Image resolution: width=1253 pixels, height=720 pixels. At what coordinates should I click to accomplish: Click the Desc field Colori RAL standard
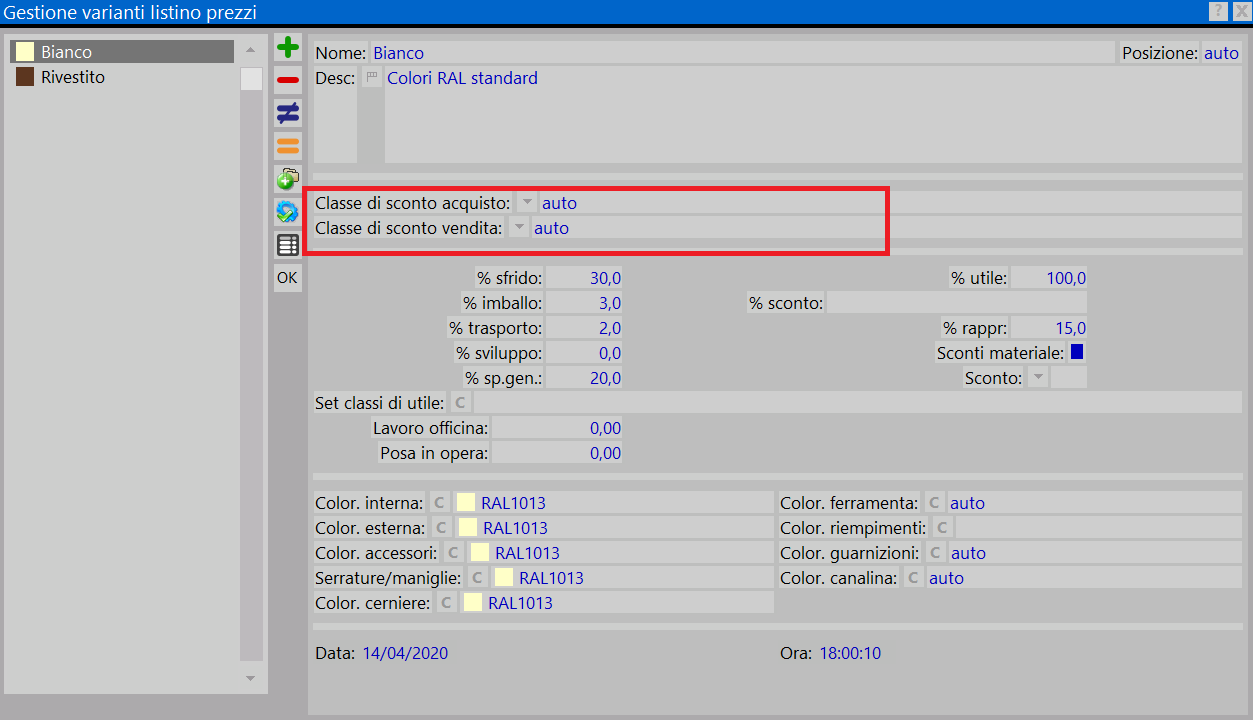coord(813,115)
